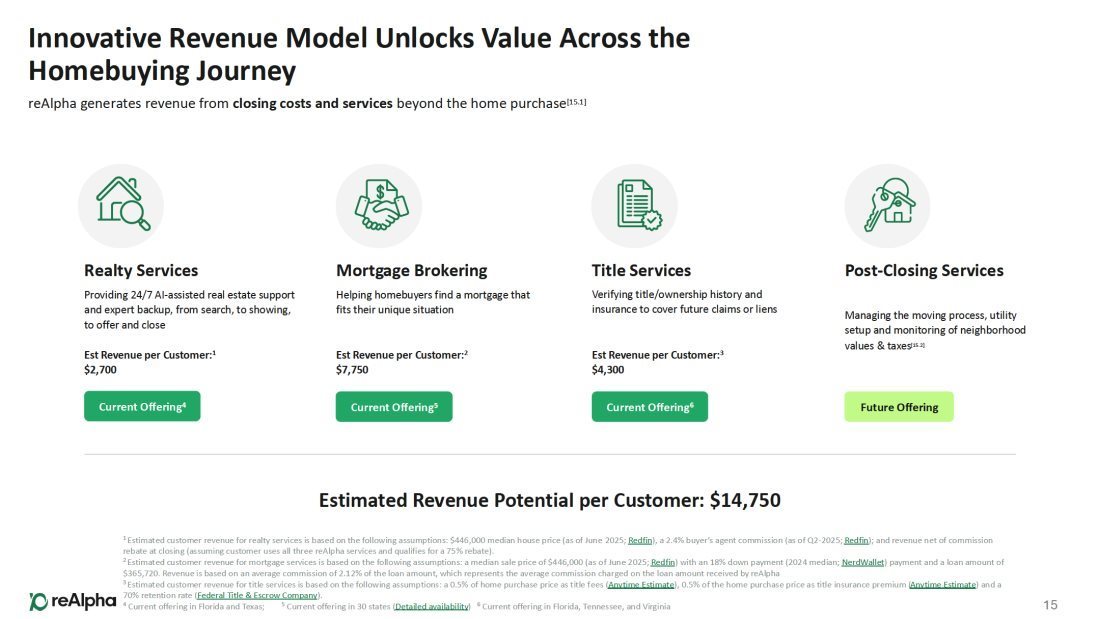Viewport: 1100px width, 619px height.
Task: Click the slide number 15
Action: pyautogui.click(x=1050, y=604)
